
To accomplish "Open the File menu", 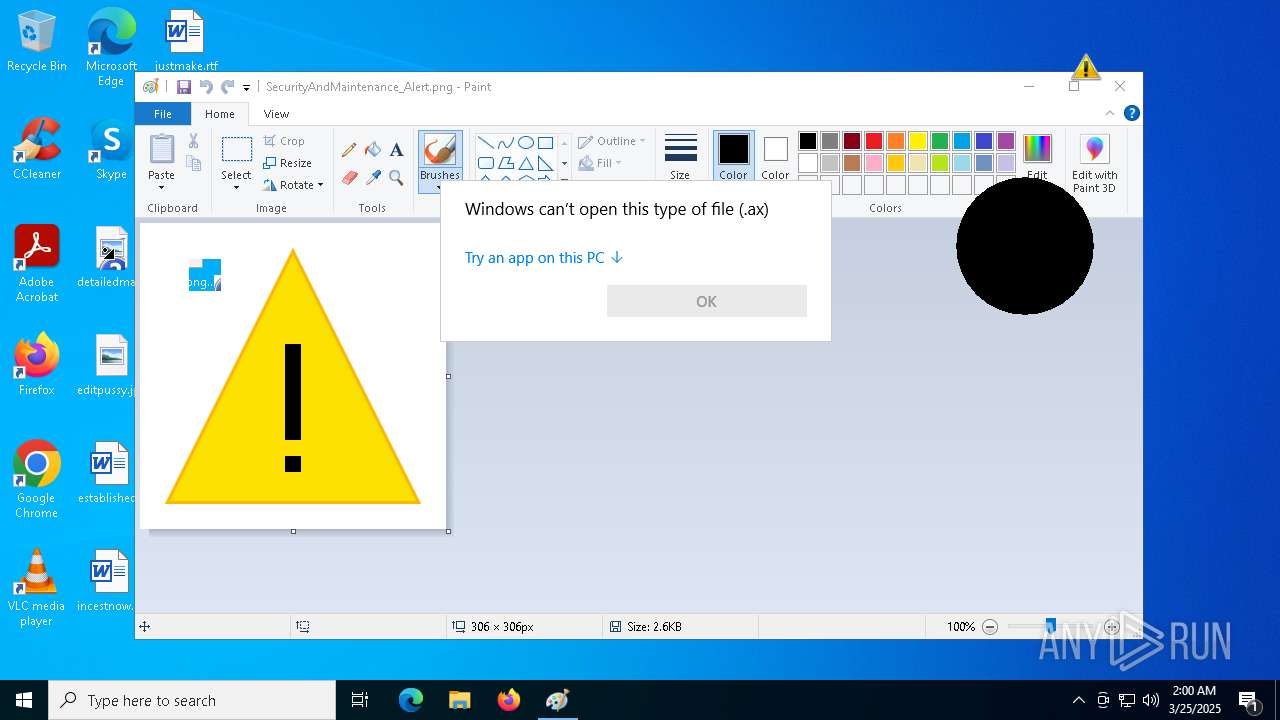I will click(162, 114).
